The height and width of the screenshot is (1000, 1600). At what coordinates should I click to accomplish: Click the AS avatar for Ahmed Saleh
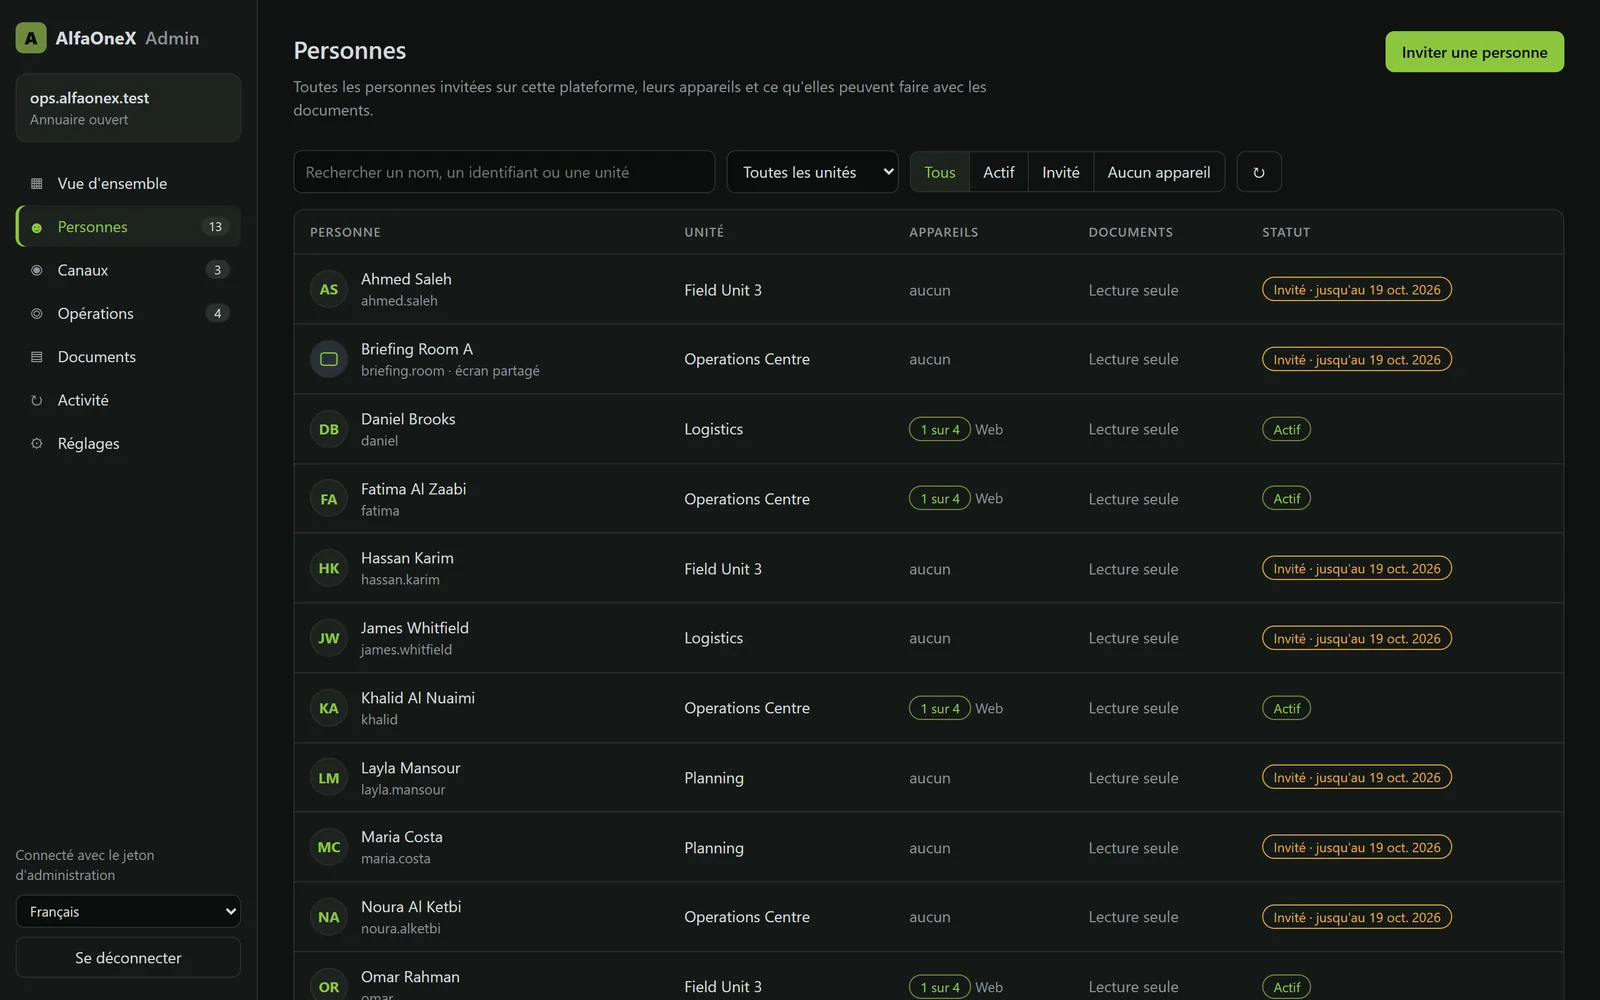pos(329,290)
